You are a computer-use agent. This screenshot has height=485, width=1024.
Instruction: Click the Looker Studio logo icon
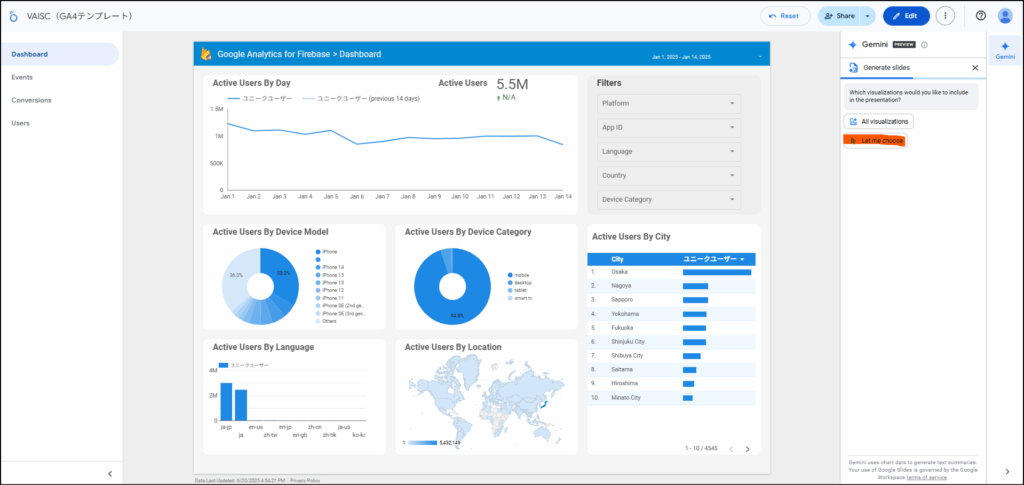(13, 16)
